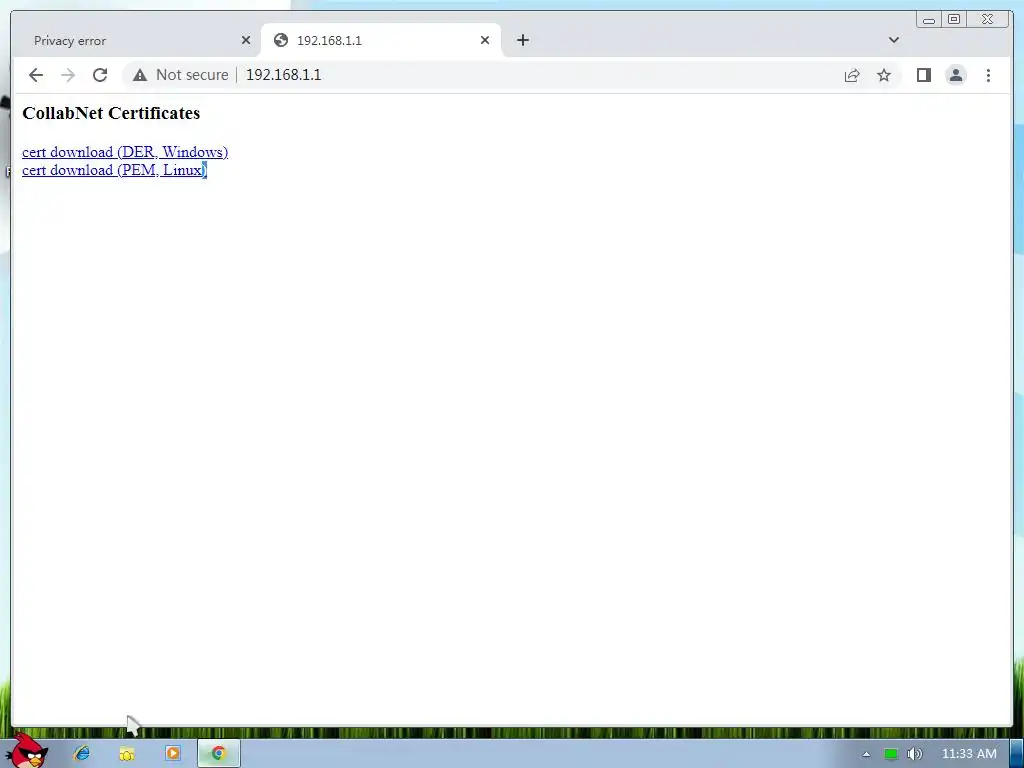Restore down the Chrome window
Image resolution: width=1024 pixels, height=768 pixels.
pos(953,20)
